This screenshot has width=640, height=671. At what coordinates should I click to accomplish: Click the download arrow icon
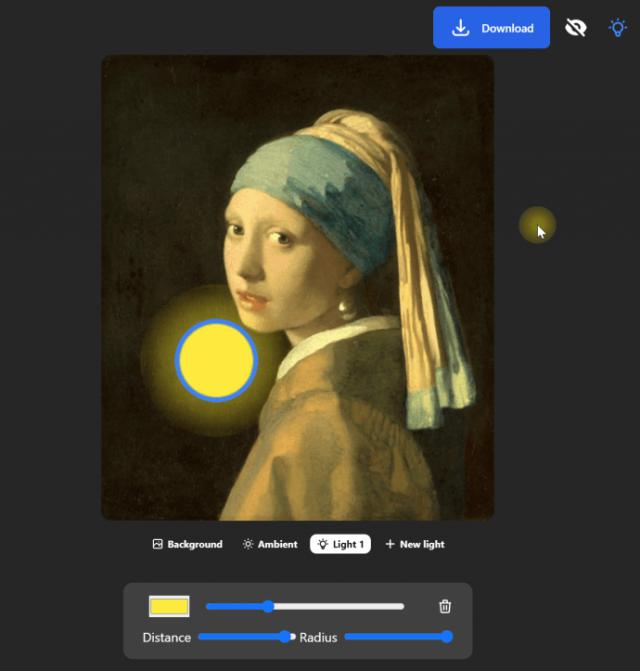(460, 28)
